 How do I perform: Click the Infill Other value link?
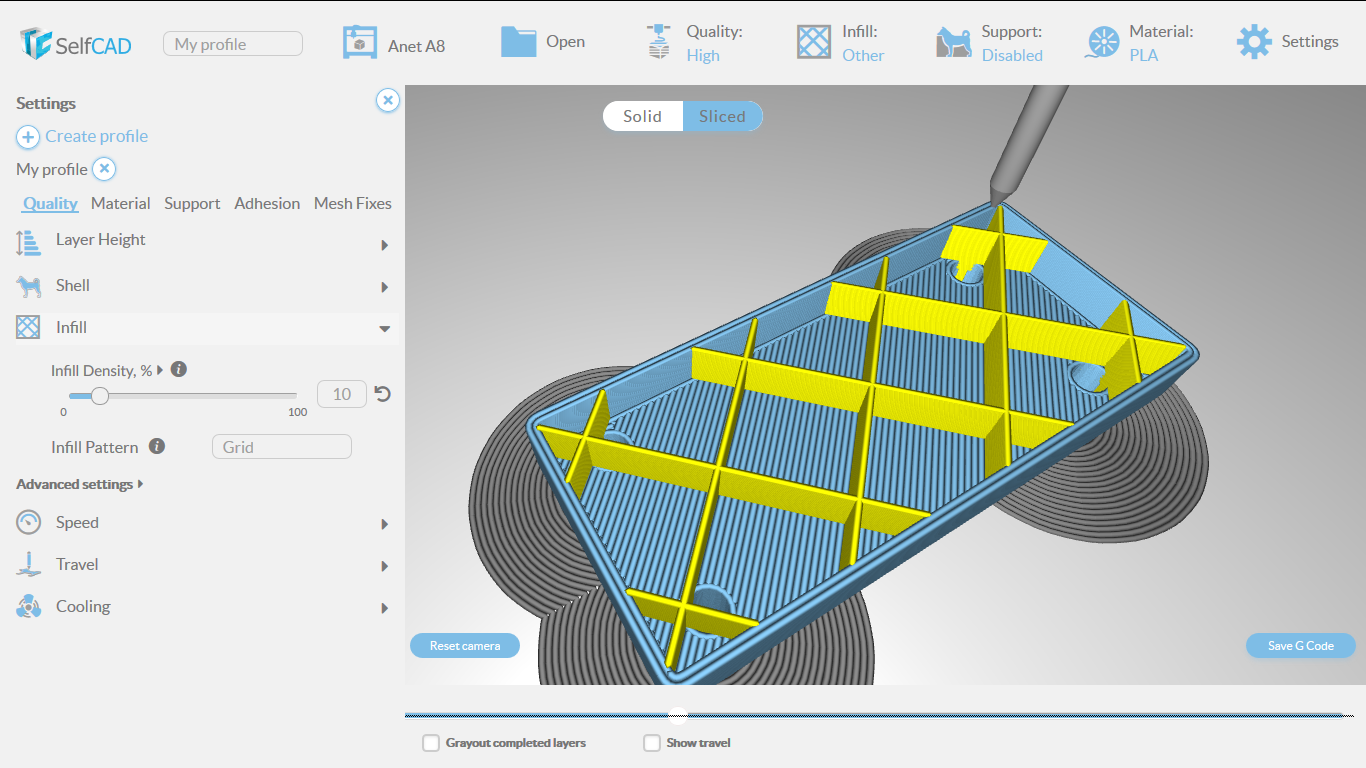[863, 55]
